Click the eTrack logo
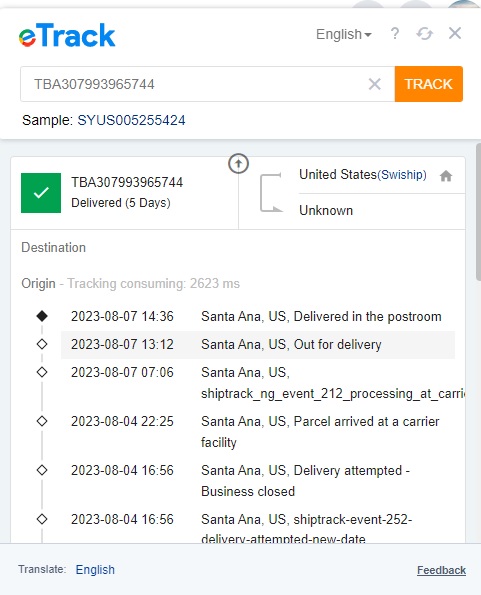The image size is (481, 595). (x=67, y=35)
